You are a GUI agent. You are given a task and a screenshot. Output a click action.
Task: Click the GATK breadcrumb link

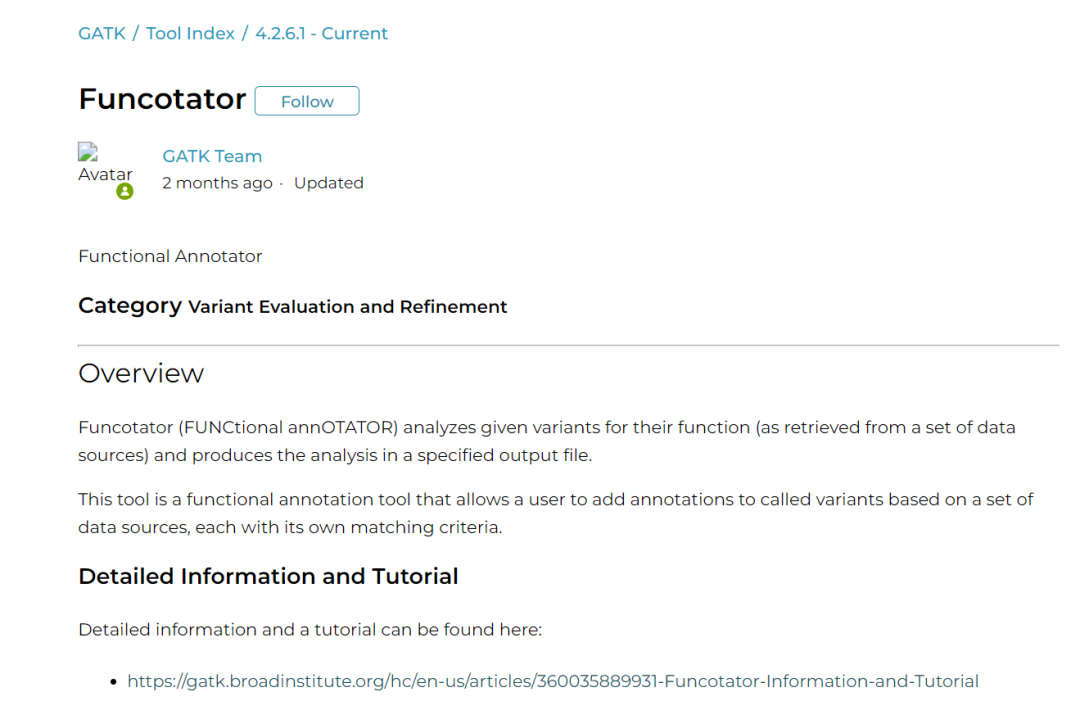point(102,34)
